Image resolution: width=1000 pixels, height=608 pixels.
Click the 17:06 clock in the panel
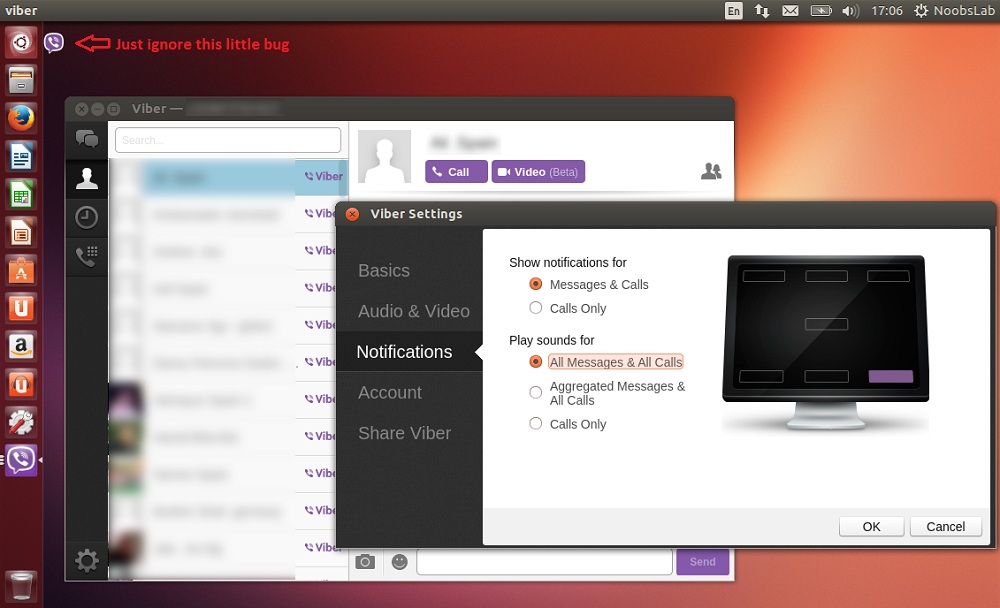pyautogui.click(x=887, y=11)
